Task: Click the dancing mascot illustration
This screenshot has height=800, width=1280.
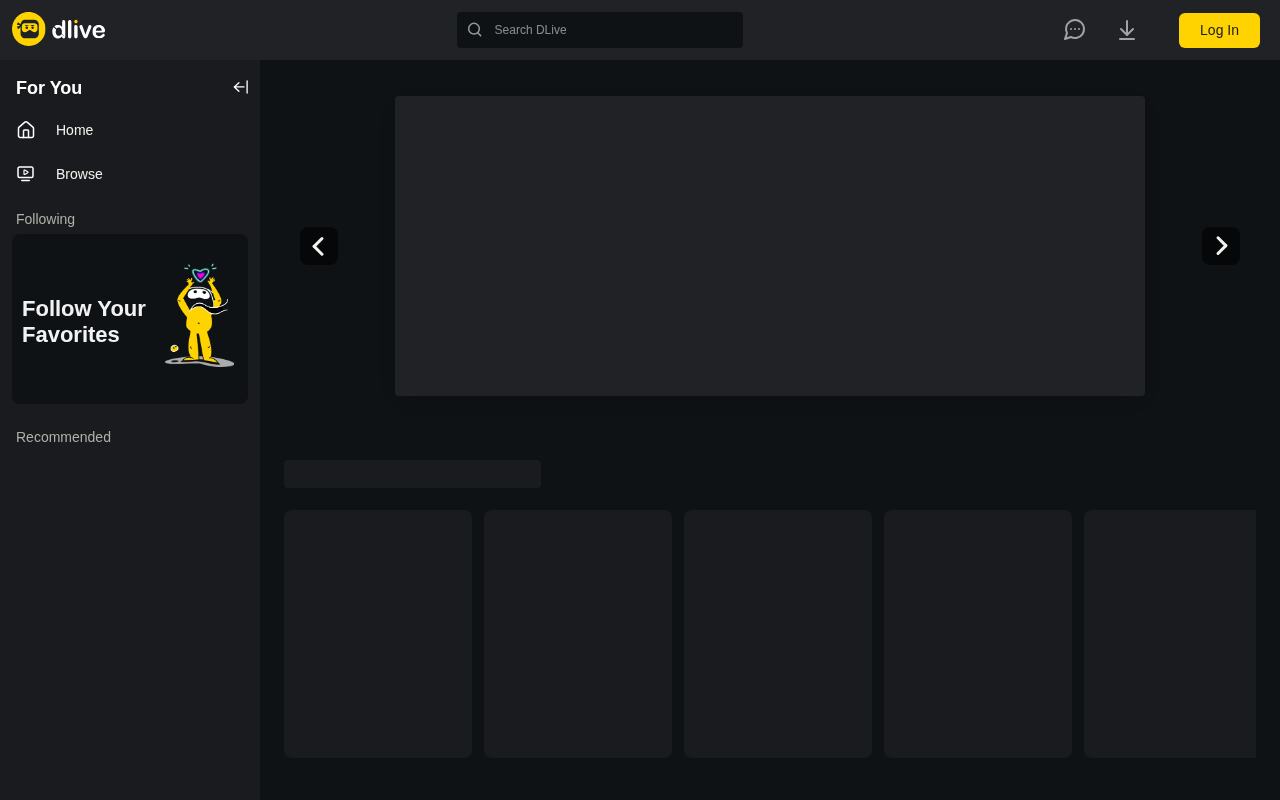Action: [200, 315]
